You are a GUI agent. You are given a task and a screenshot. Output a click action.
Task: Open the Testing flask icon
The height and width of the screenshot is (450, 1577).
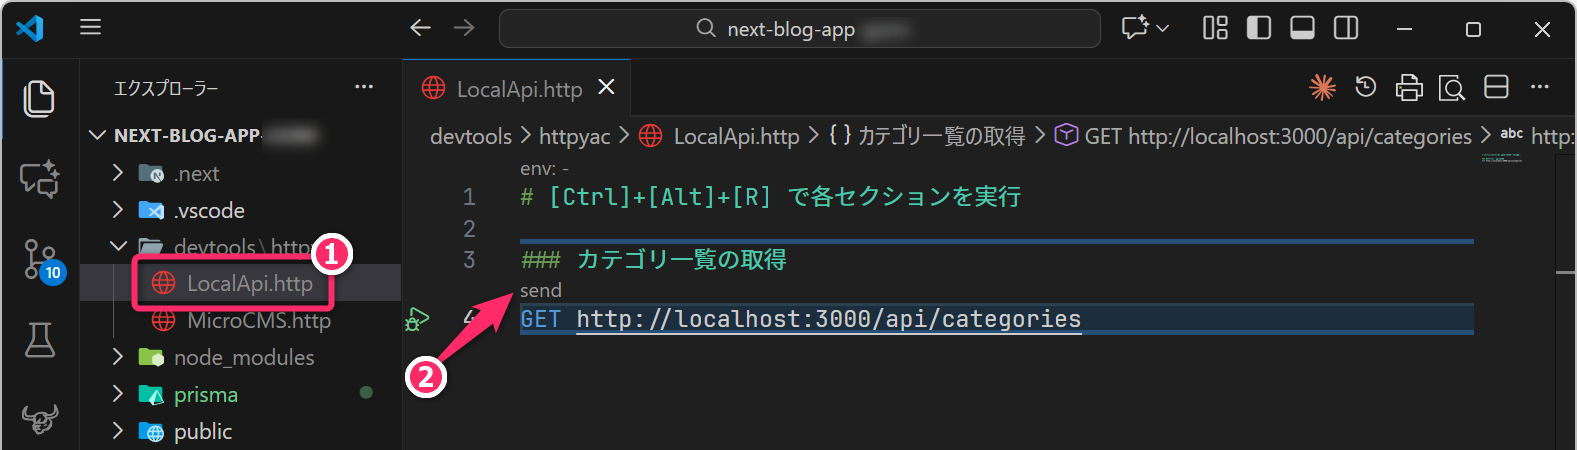[x=39, y=340]
